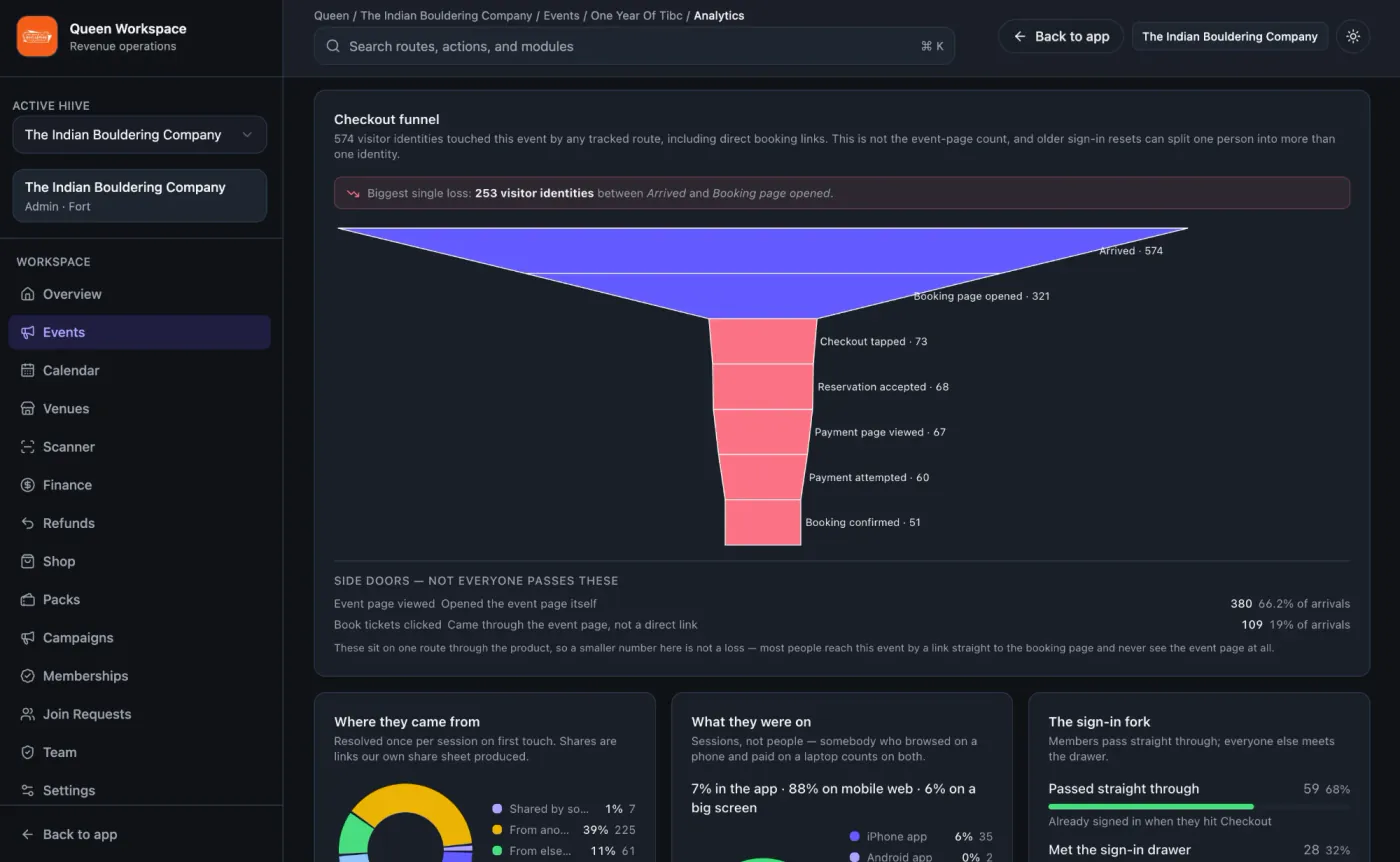Click the "Payment page viewed · 67" label

point(880,433)
